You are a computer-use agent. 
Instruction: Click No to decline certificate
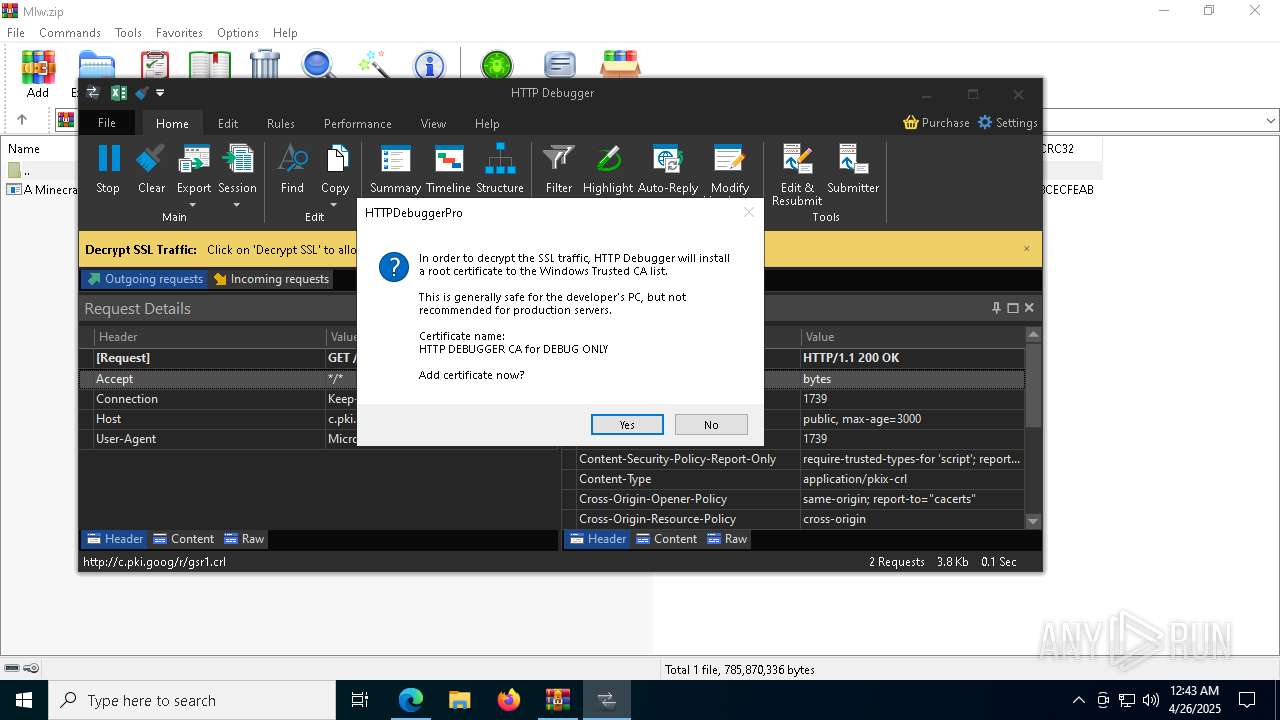(x=711, y=425)
